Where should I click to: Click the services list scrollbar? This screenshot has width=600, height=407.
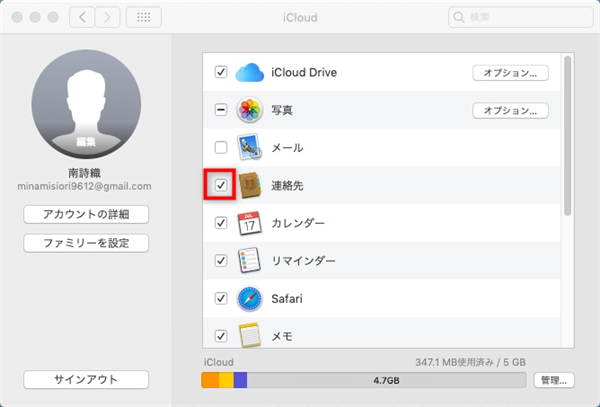click(567, 136)
